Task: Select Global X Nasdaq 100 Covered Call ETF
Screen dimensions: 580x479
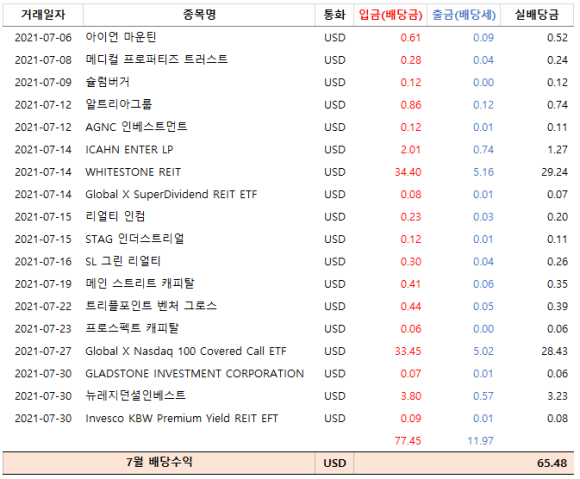Action: tap(186, 351)
